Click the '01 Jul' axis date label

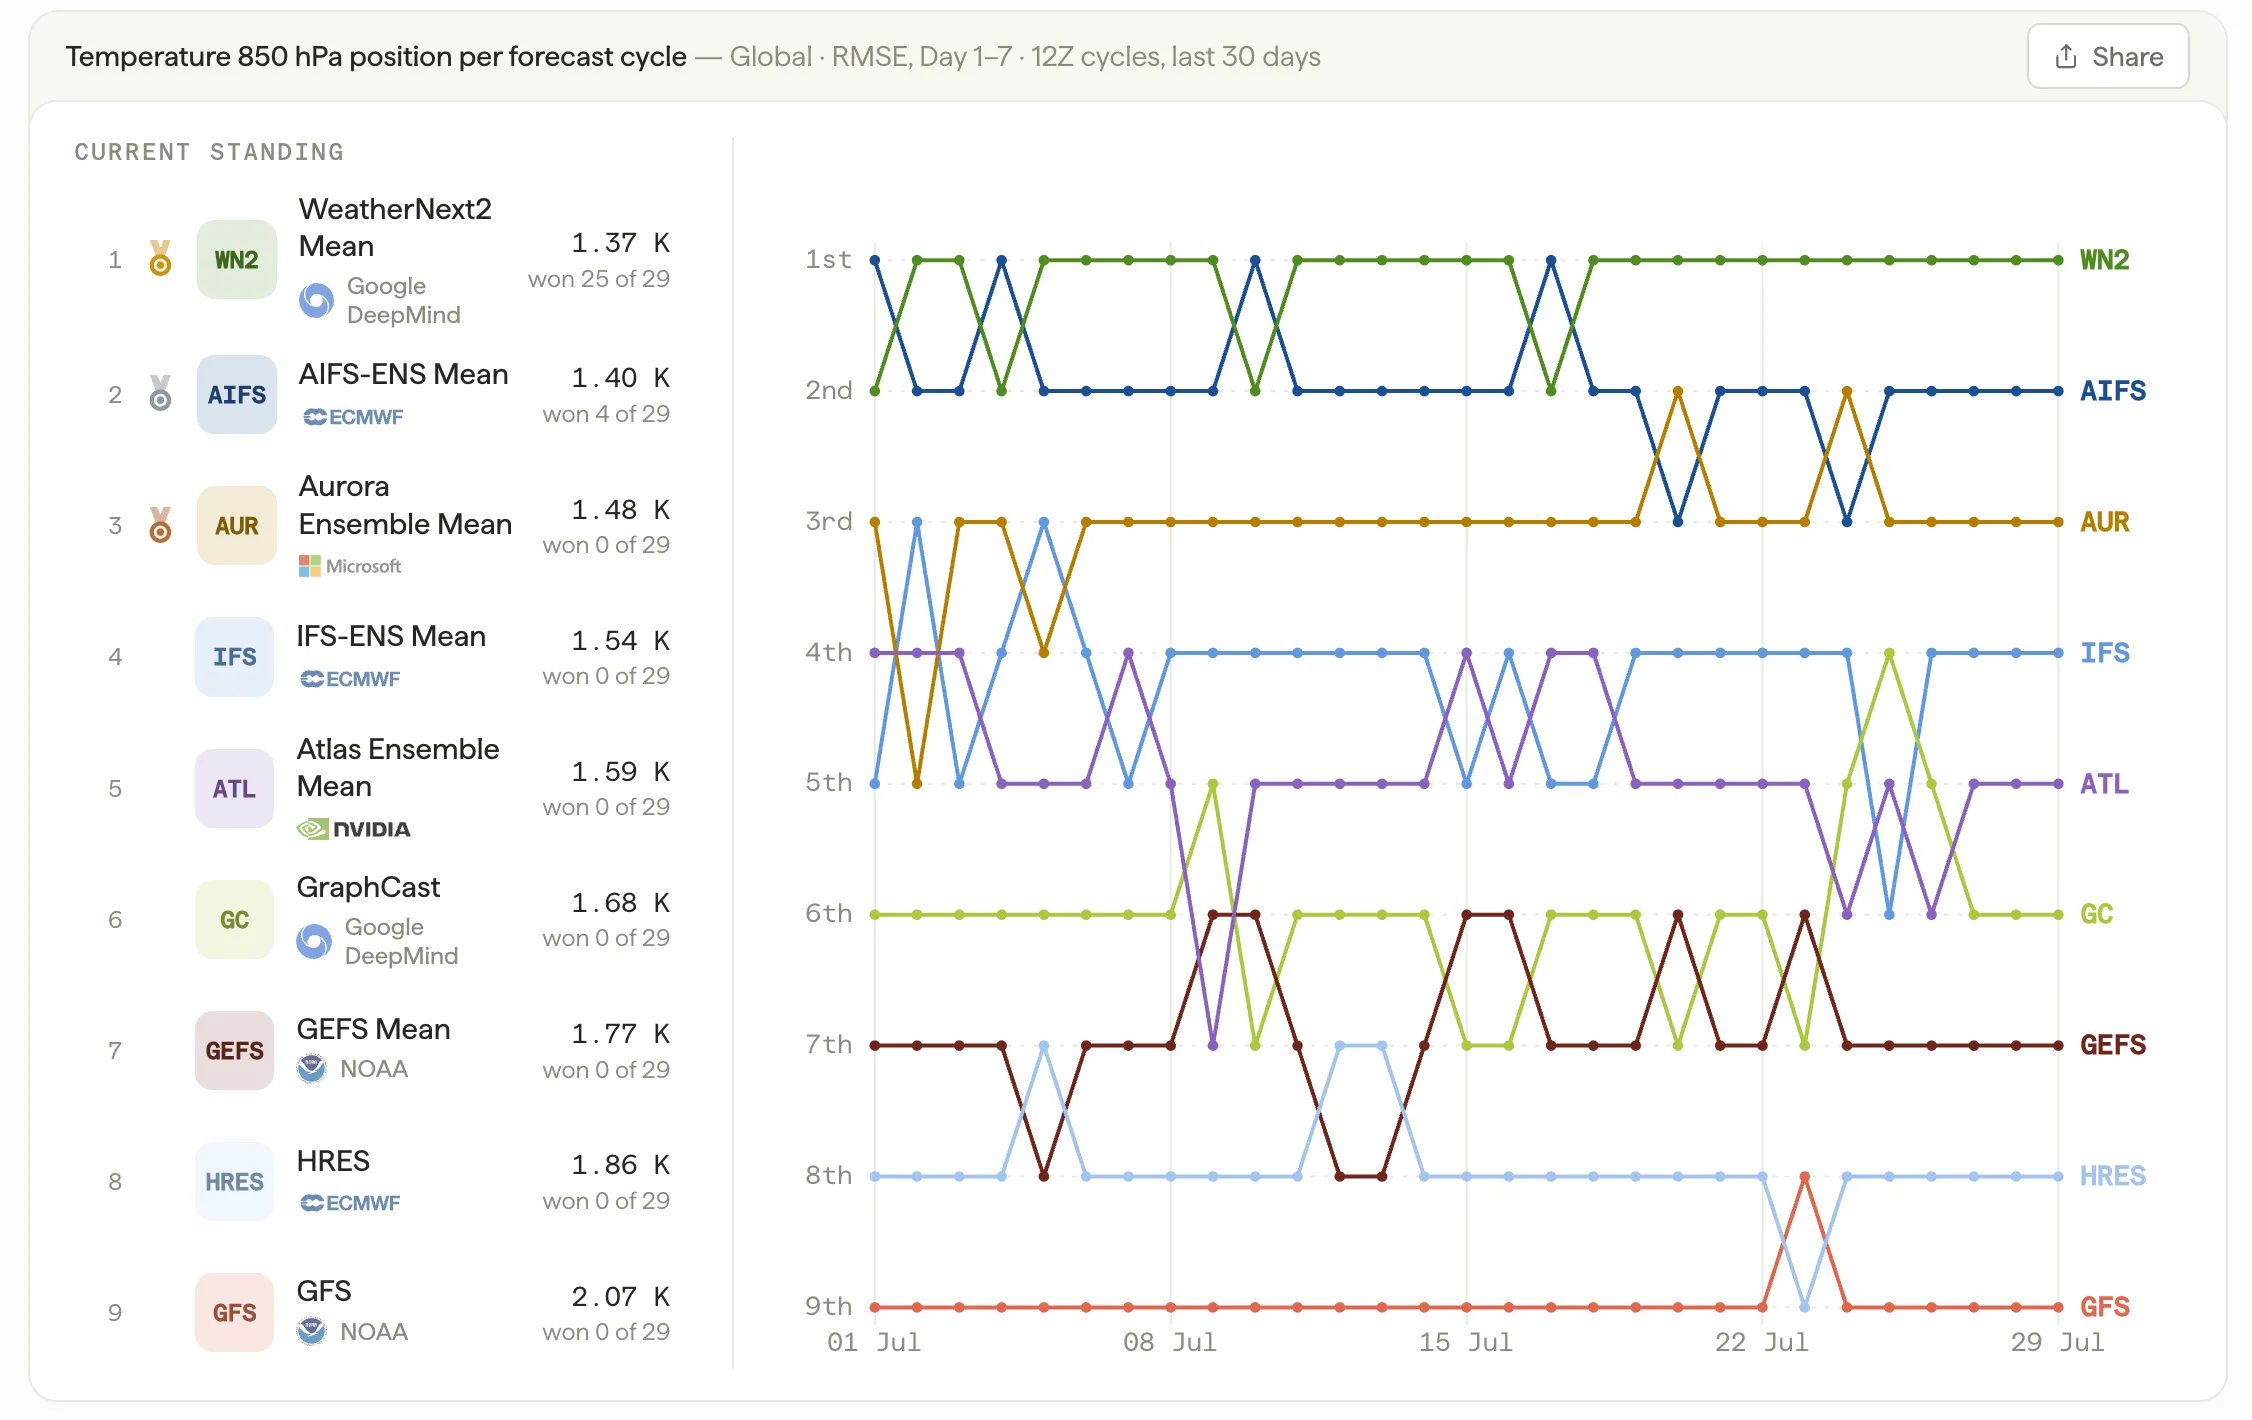coord(874,1342)
